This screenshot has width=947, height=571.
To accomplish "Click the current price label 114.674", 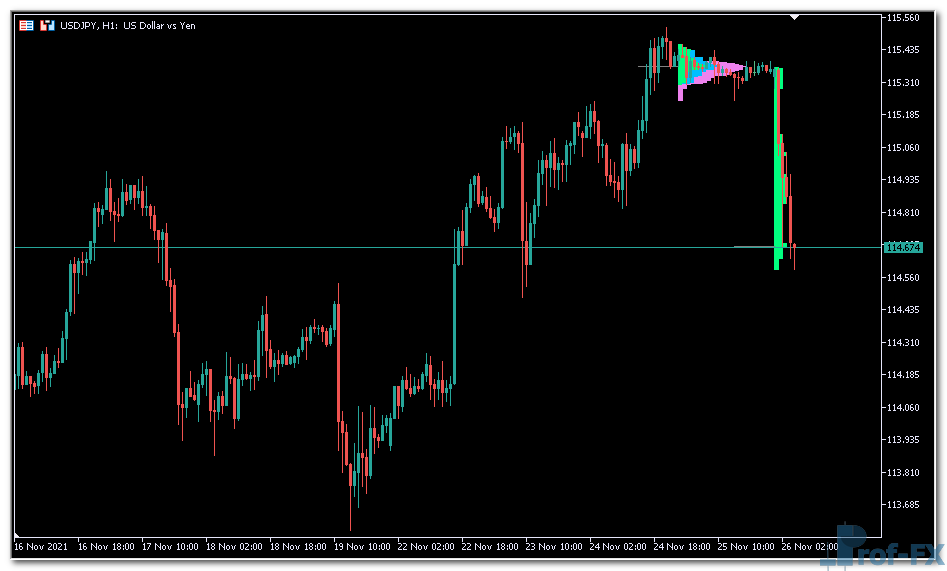I will [x=903, y=247].
